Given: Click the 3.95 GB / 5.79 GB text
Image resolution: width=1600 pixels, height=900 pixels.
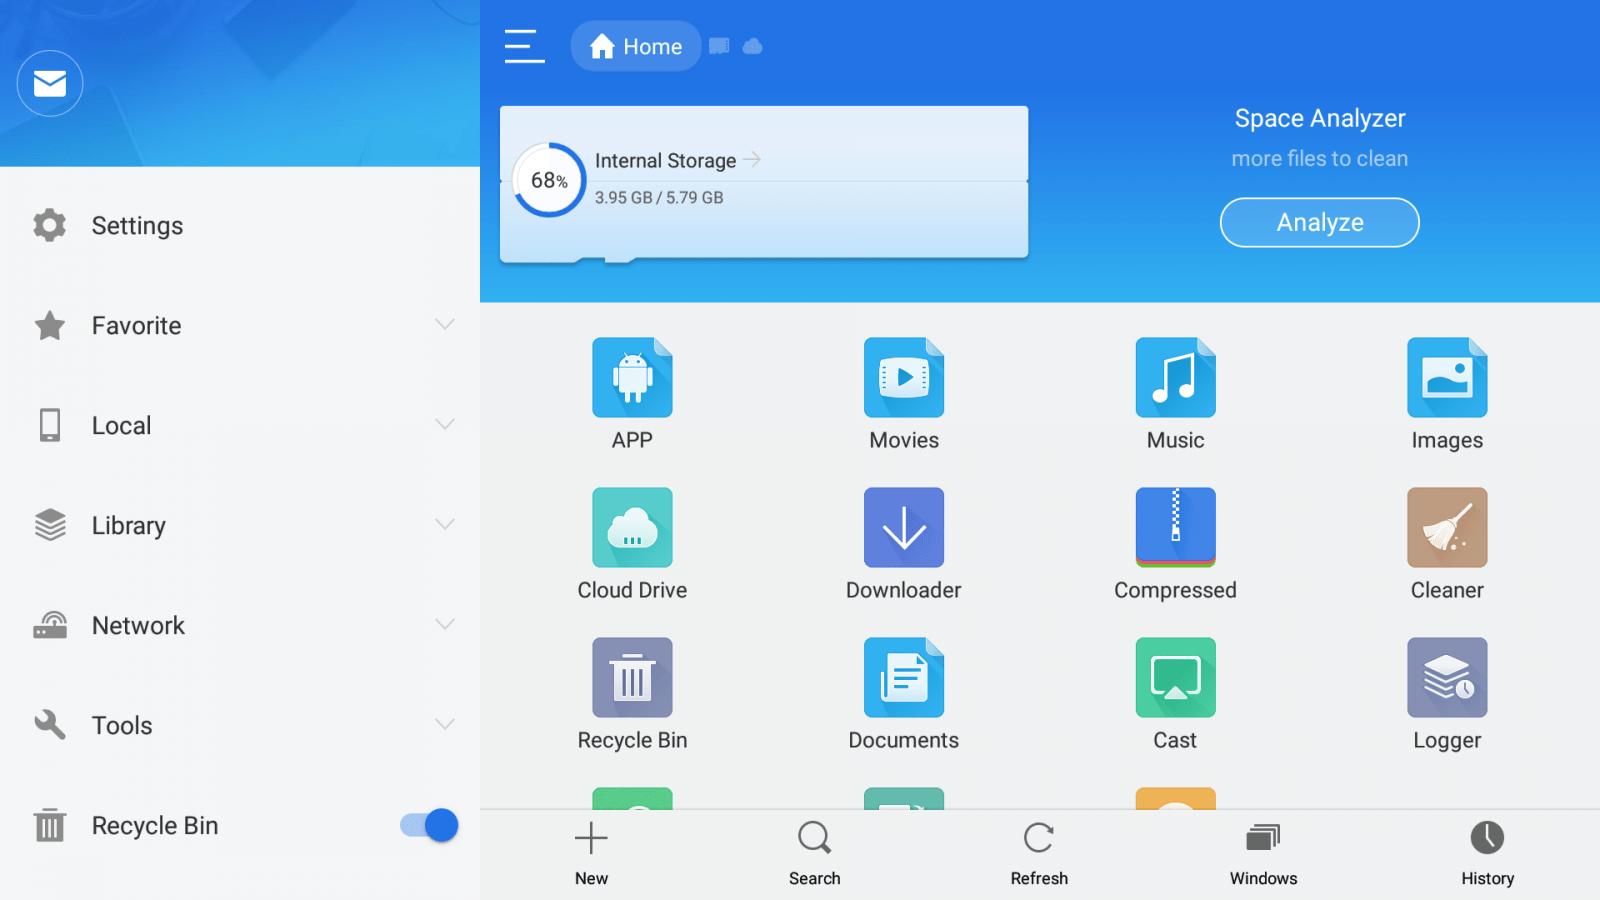Looking at the screenshot, I should click(659, 198).
